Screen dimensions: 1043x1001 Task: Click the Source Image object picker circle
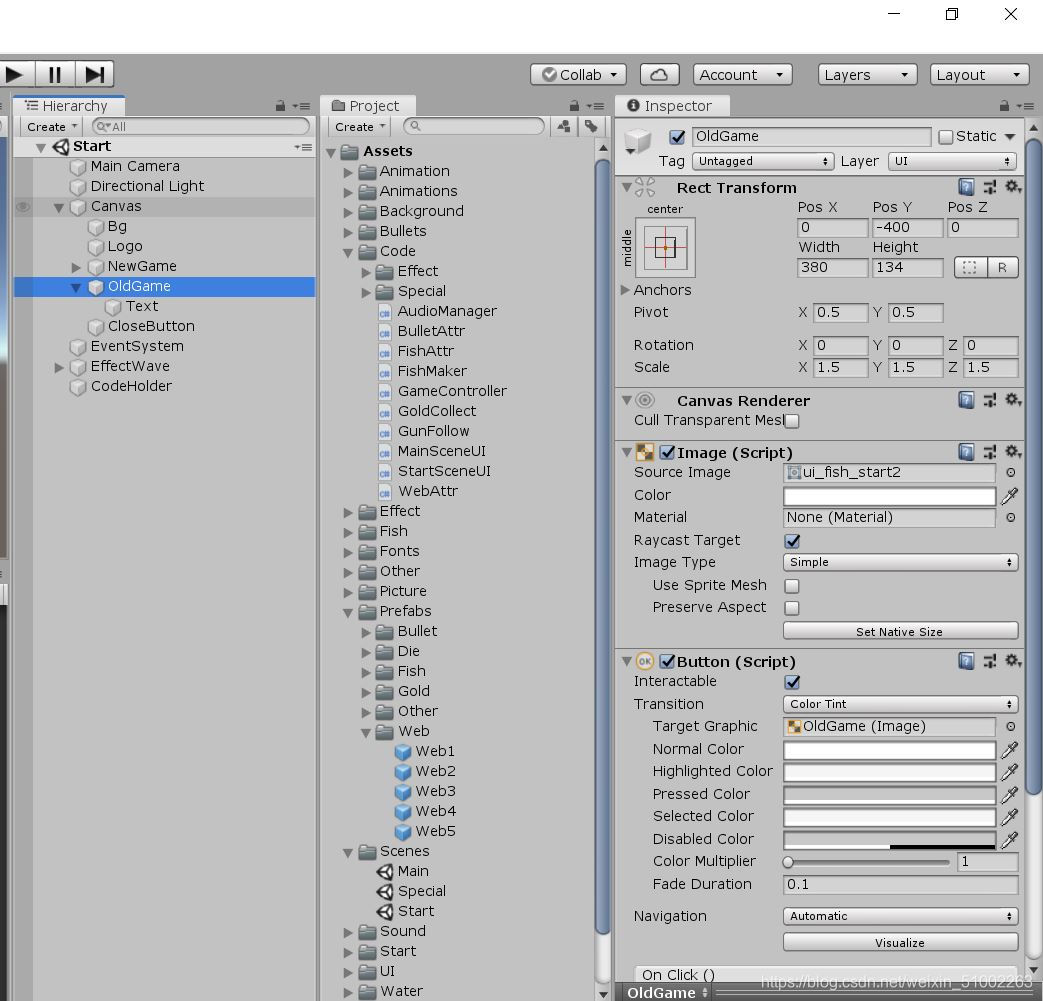tap(1010, 473)
